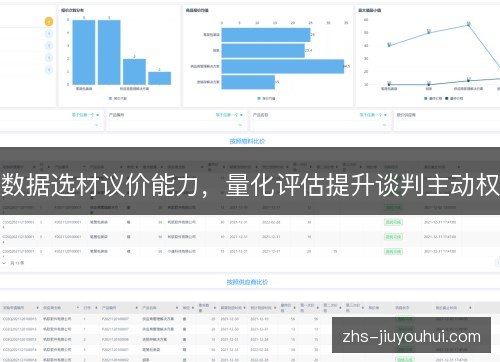Open the leftmost green '等于任意一个' operator dropdown
The height and width of the screenshot is (362, 500).
pos(85,115)
